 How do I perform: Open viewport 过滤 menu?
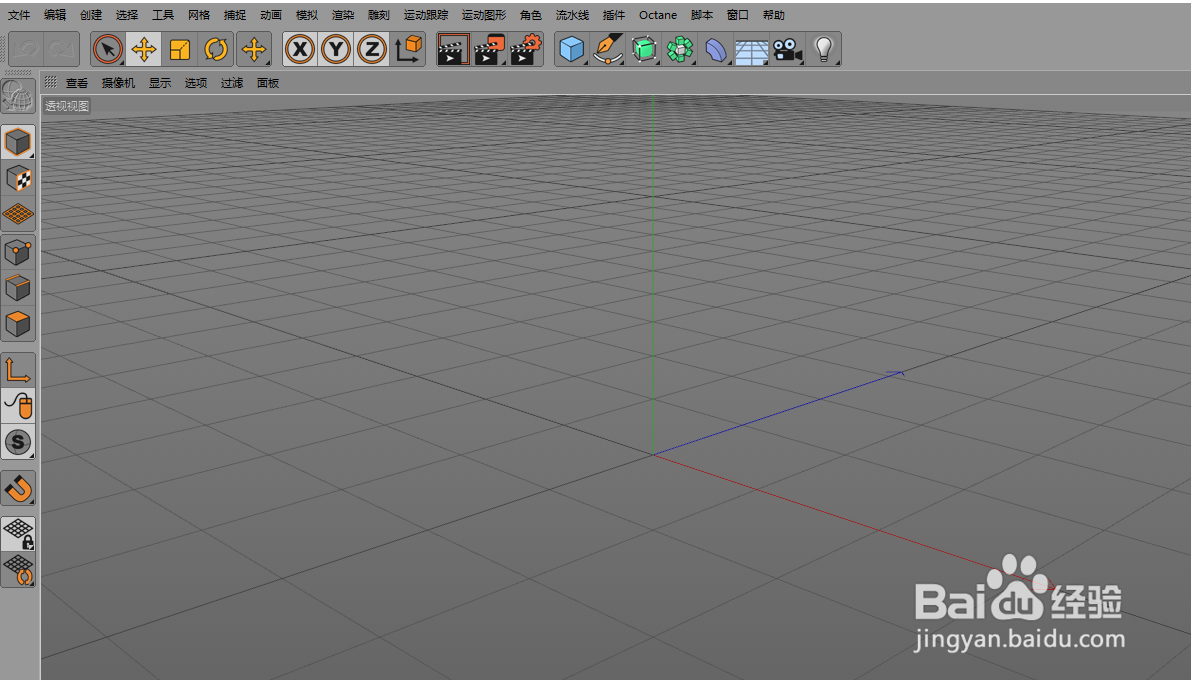click(x=232, y=83)
